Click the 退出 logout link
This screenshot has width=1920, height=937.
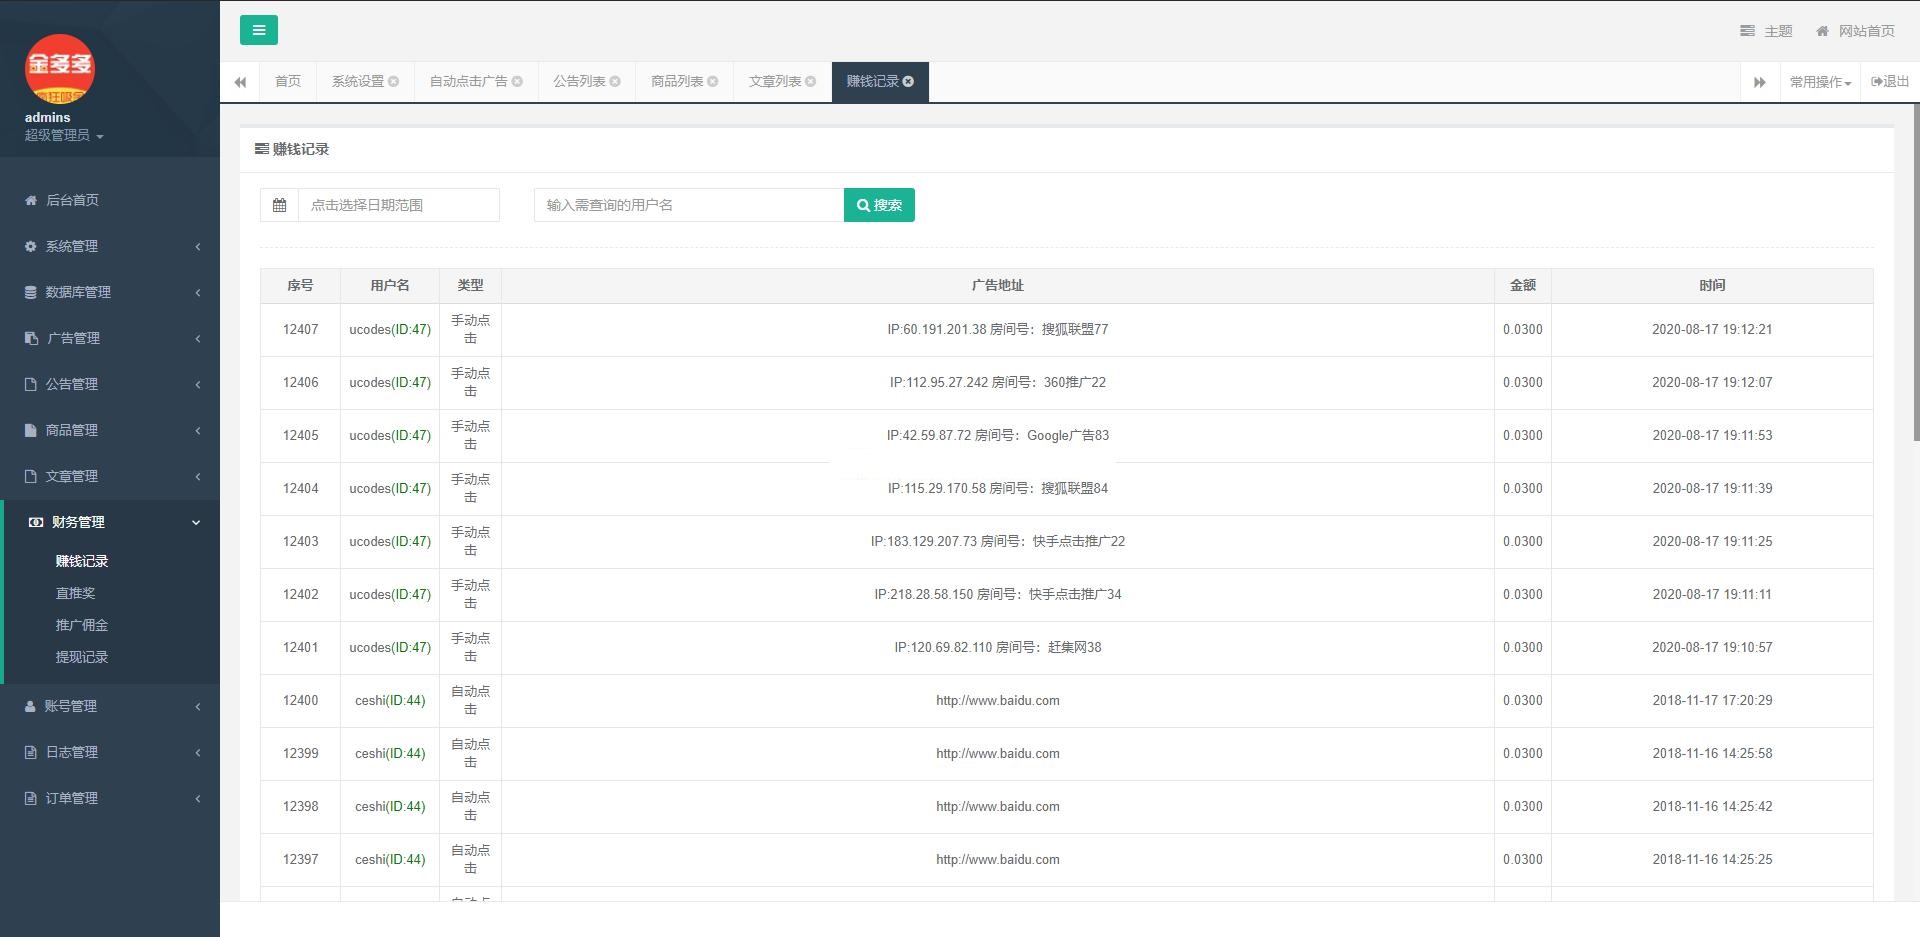pos(1890,82)
